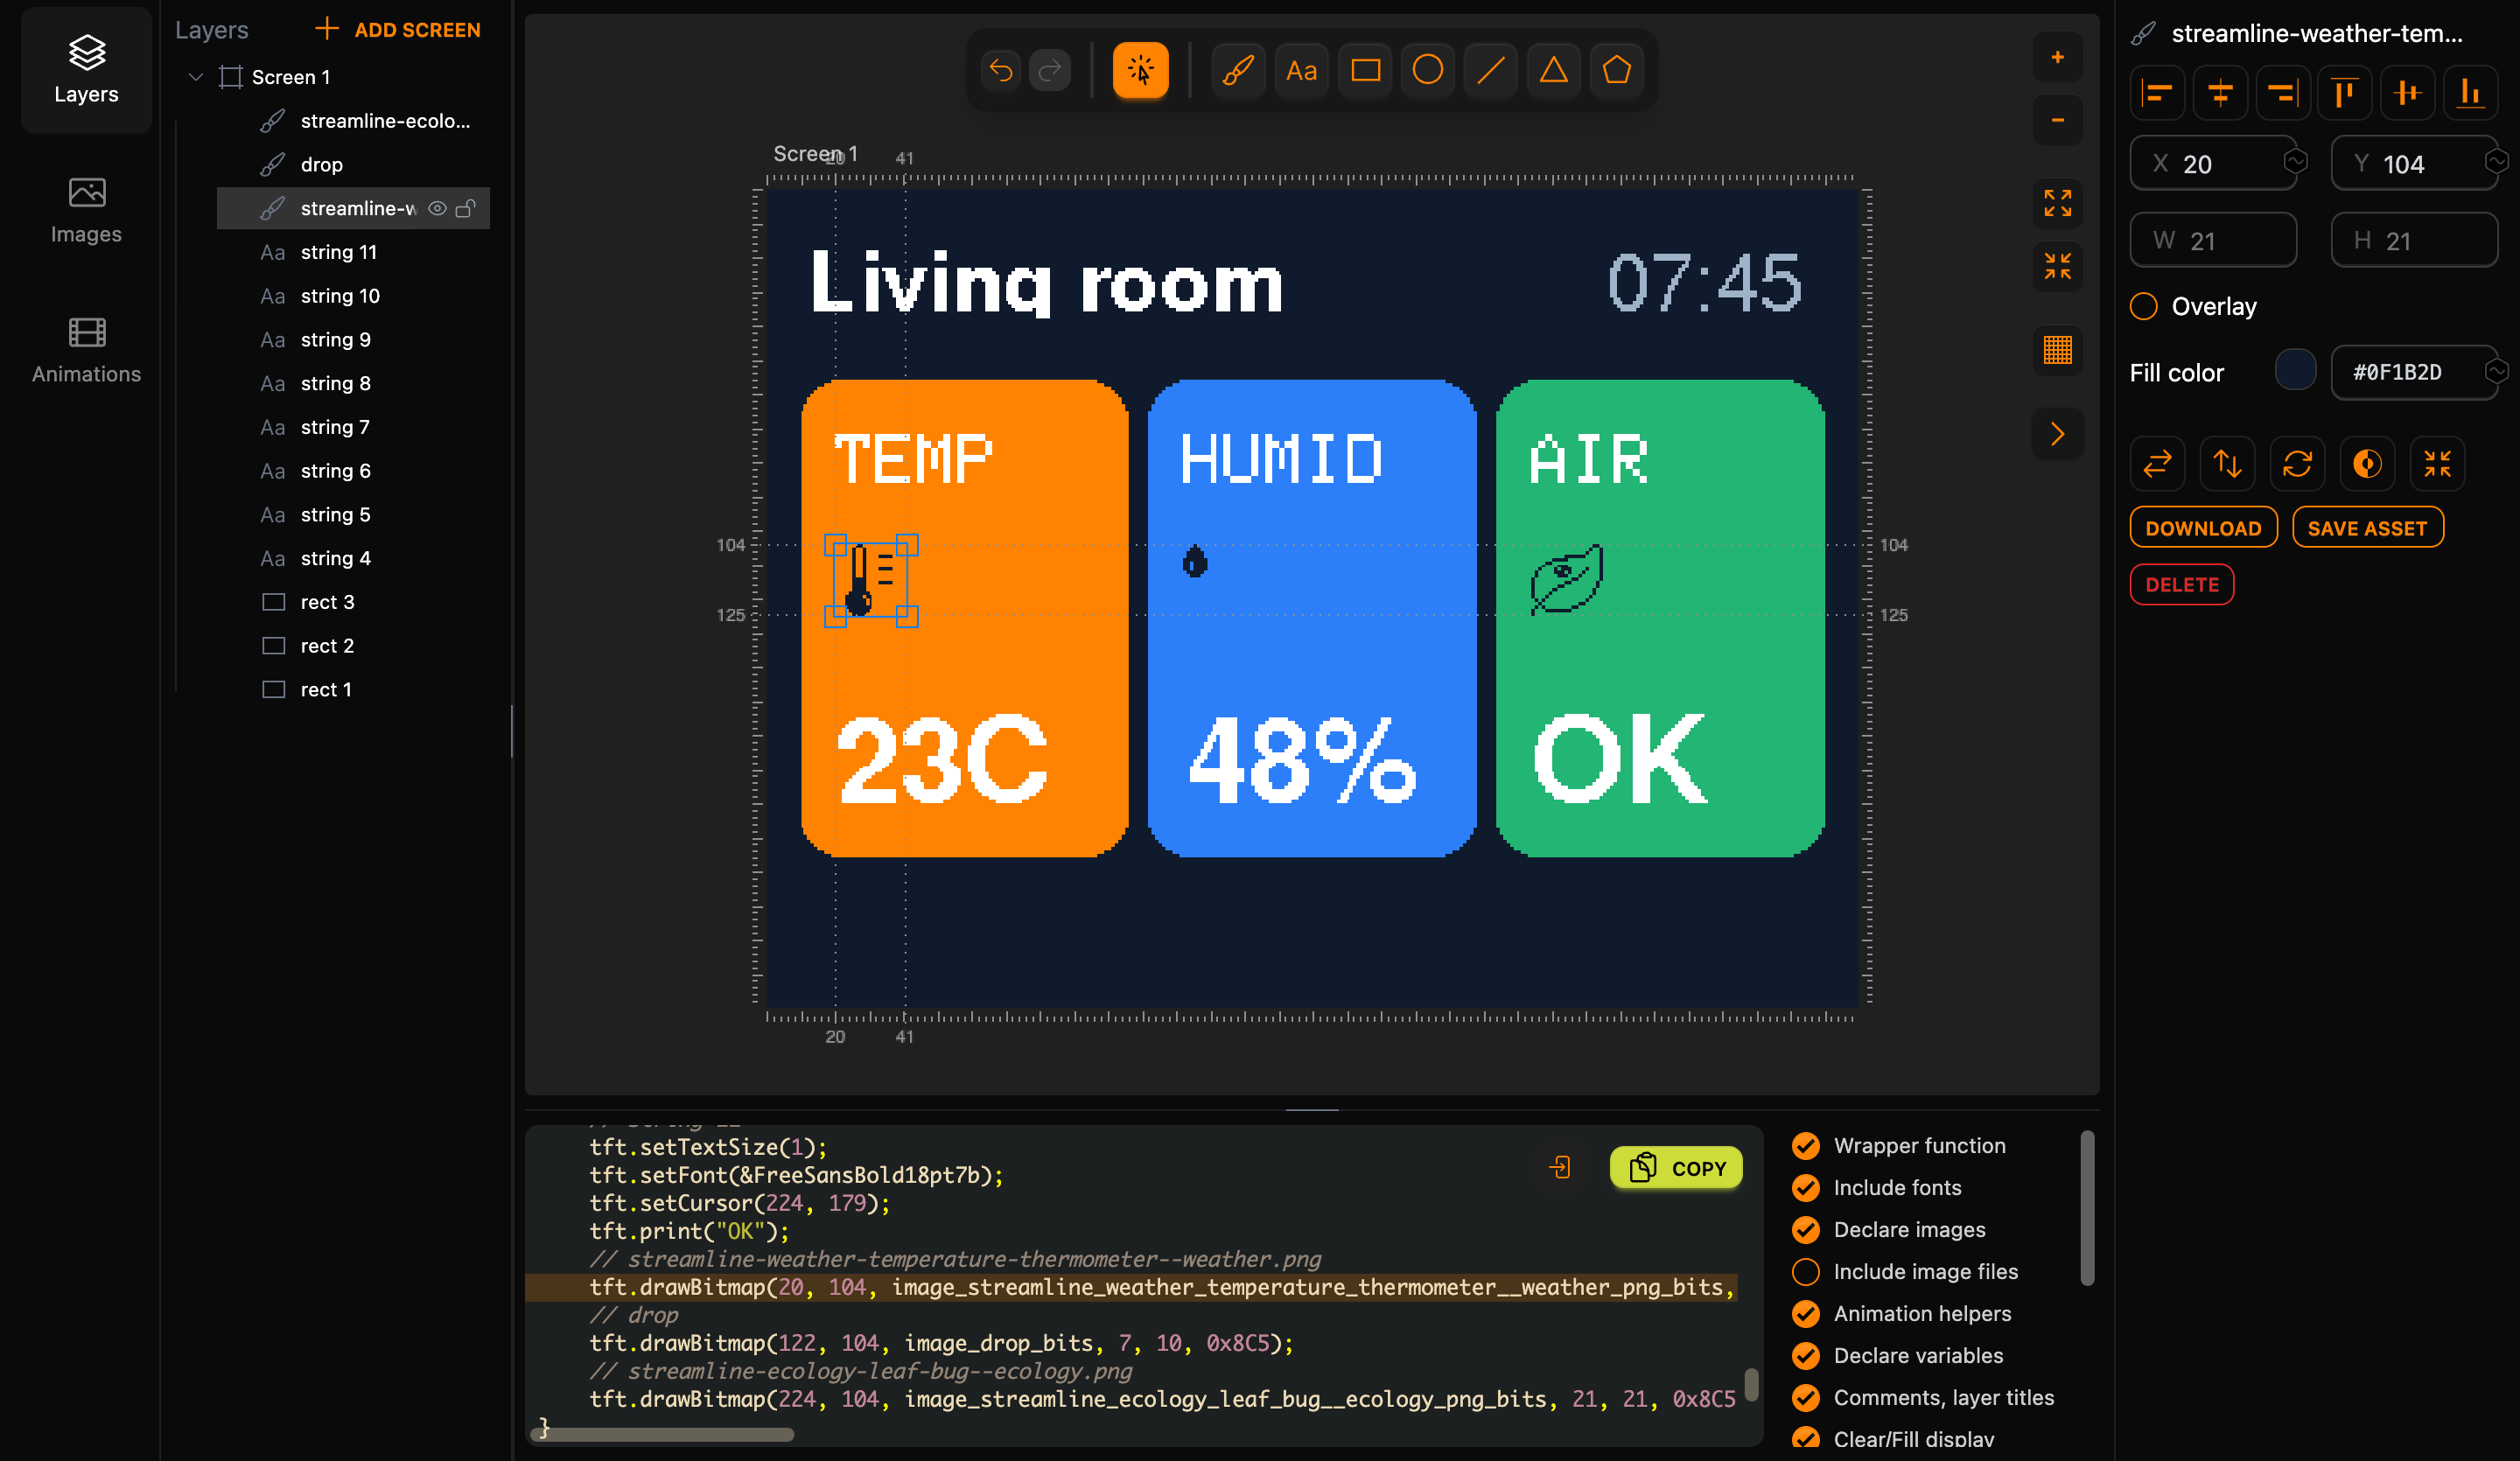The height and width of the screenshot is (1461, 2520).
Task: Click the import code icon beside COPY
Action: (x=1560, y=1167)
